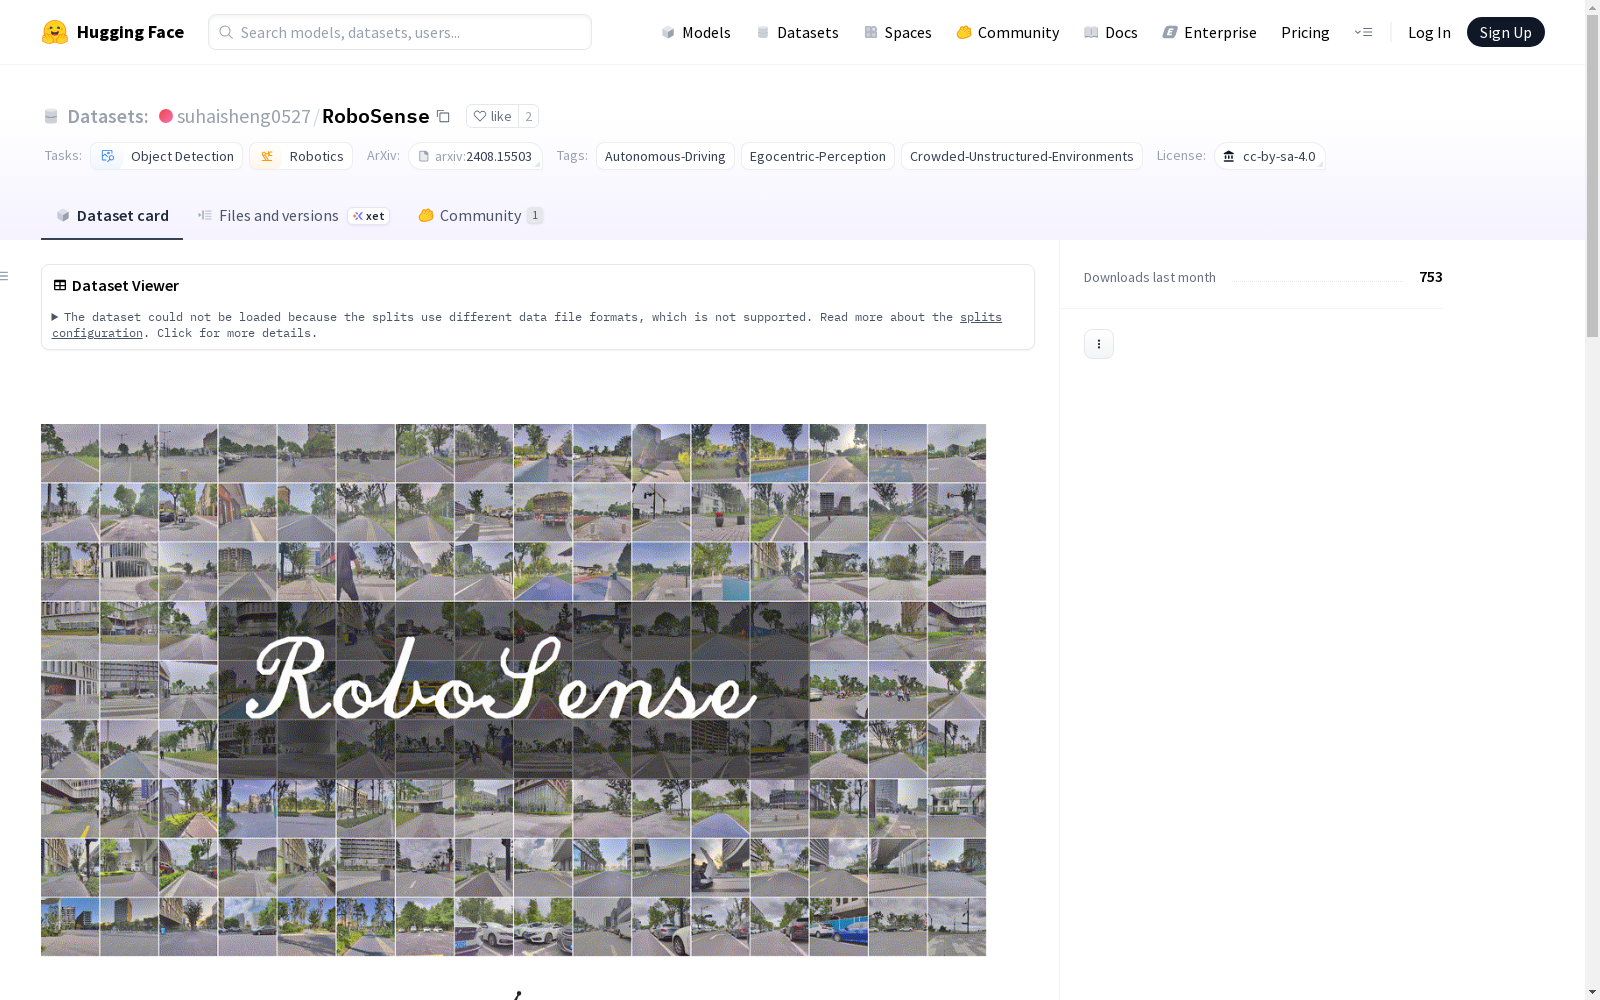Open the cc-by-sa-4.0 license tag
Viewport: 1600px width, 1000px height.
[x=1270, y=156]
